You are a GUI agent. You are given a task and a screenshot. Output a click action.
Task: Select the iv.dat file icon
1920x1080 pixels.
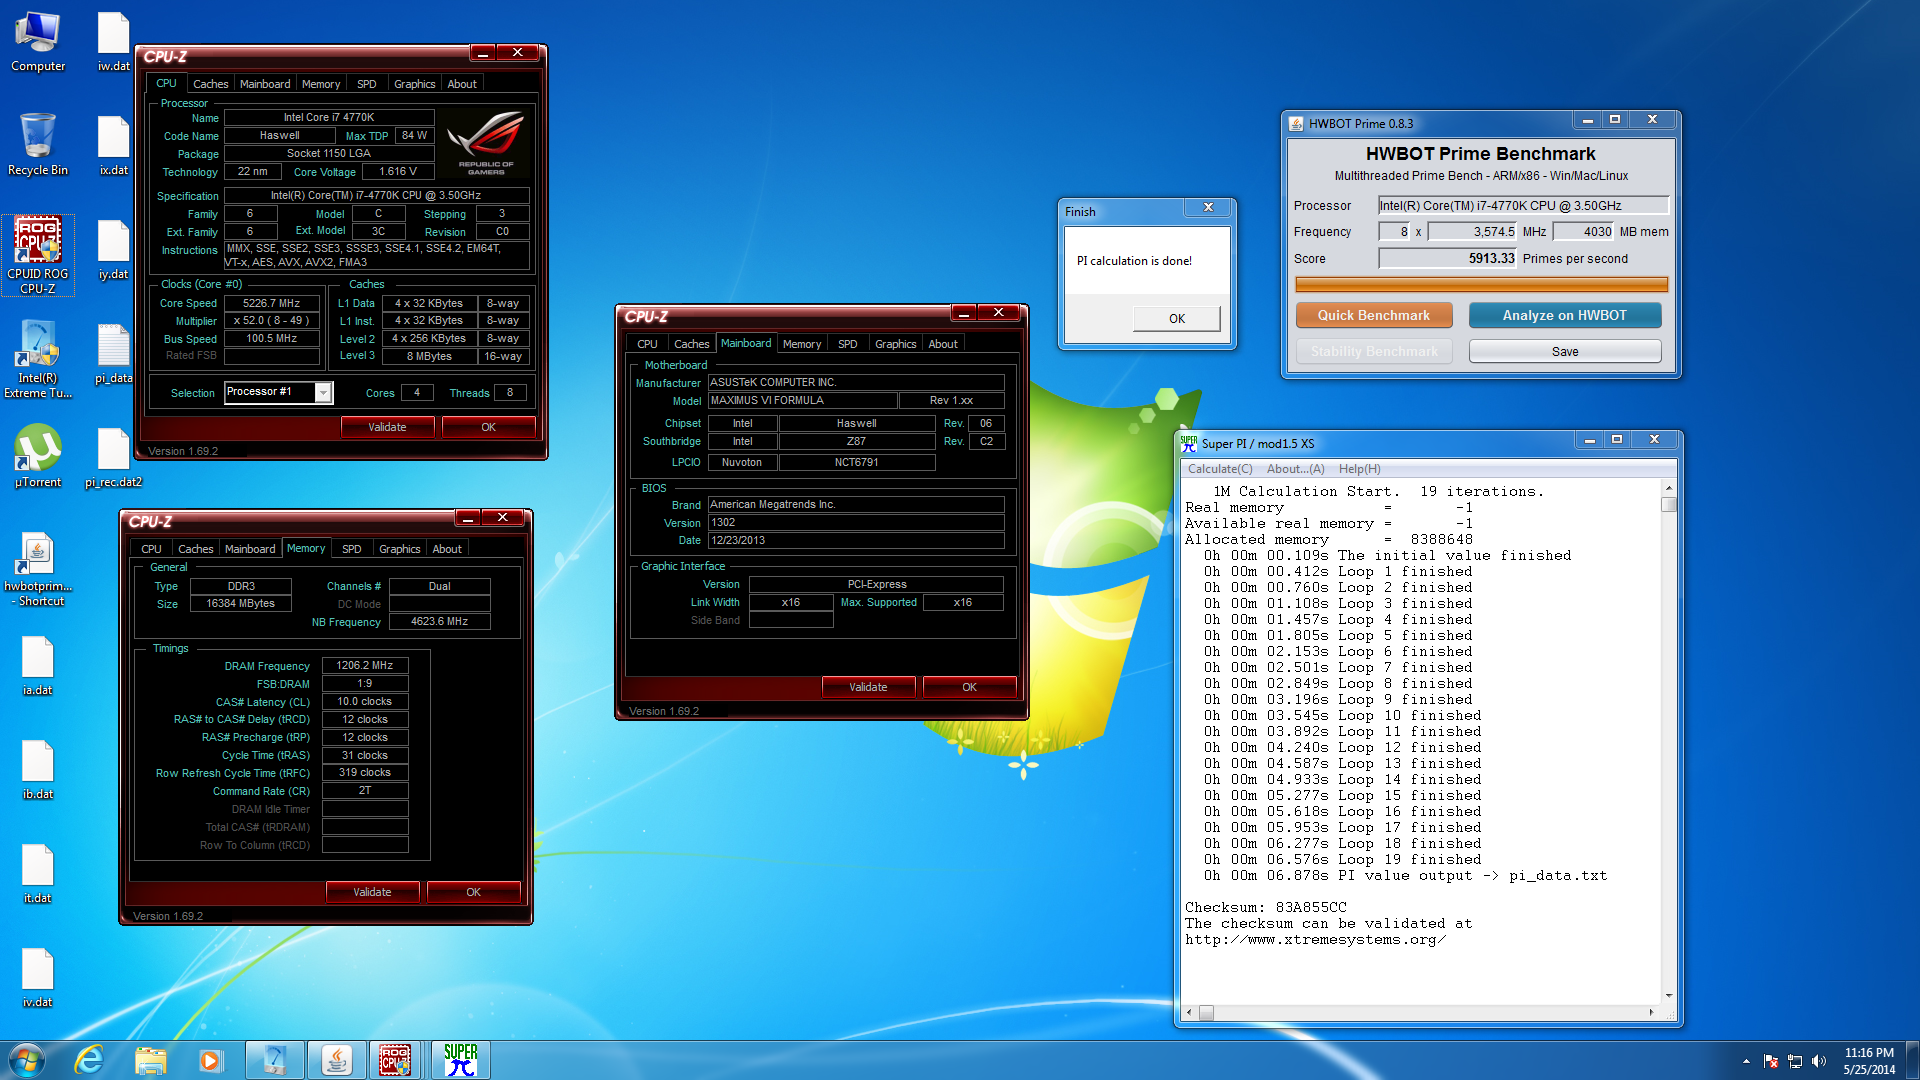pyautogui.click(x=37, y=978)
